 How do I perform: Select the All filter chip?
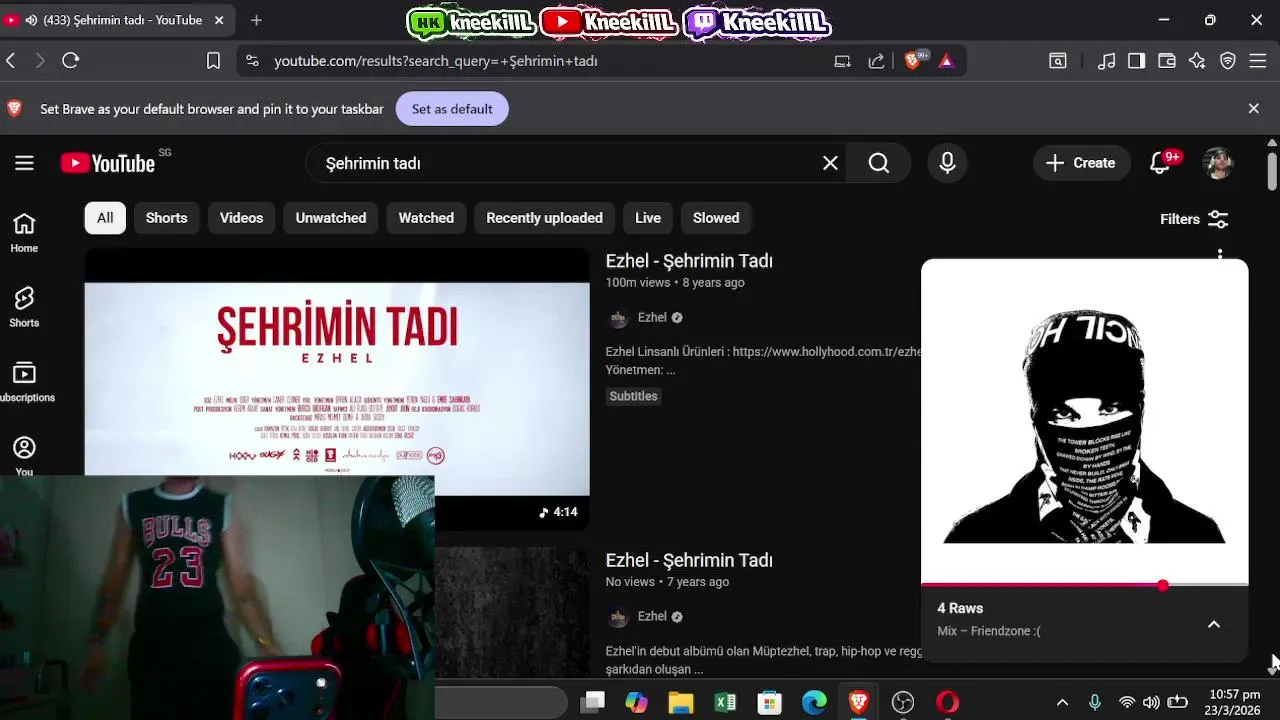pos(105,218)
